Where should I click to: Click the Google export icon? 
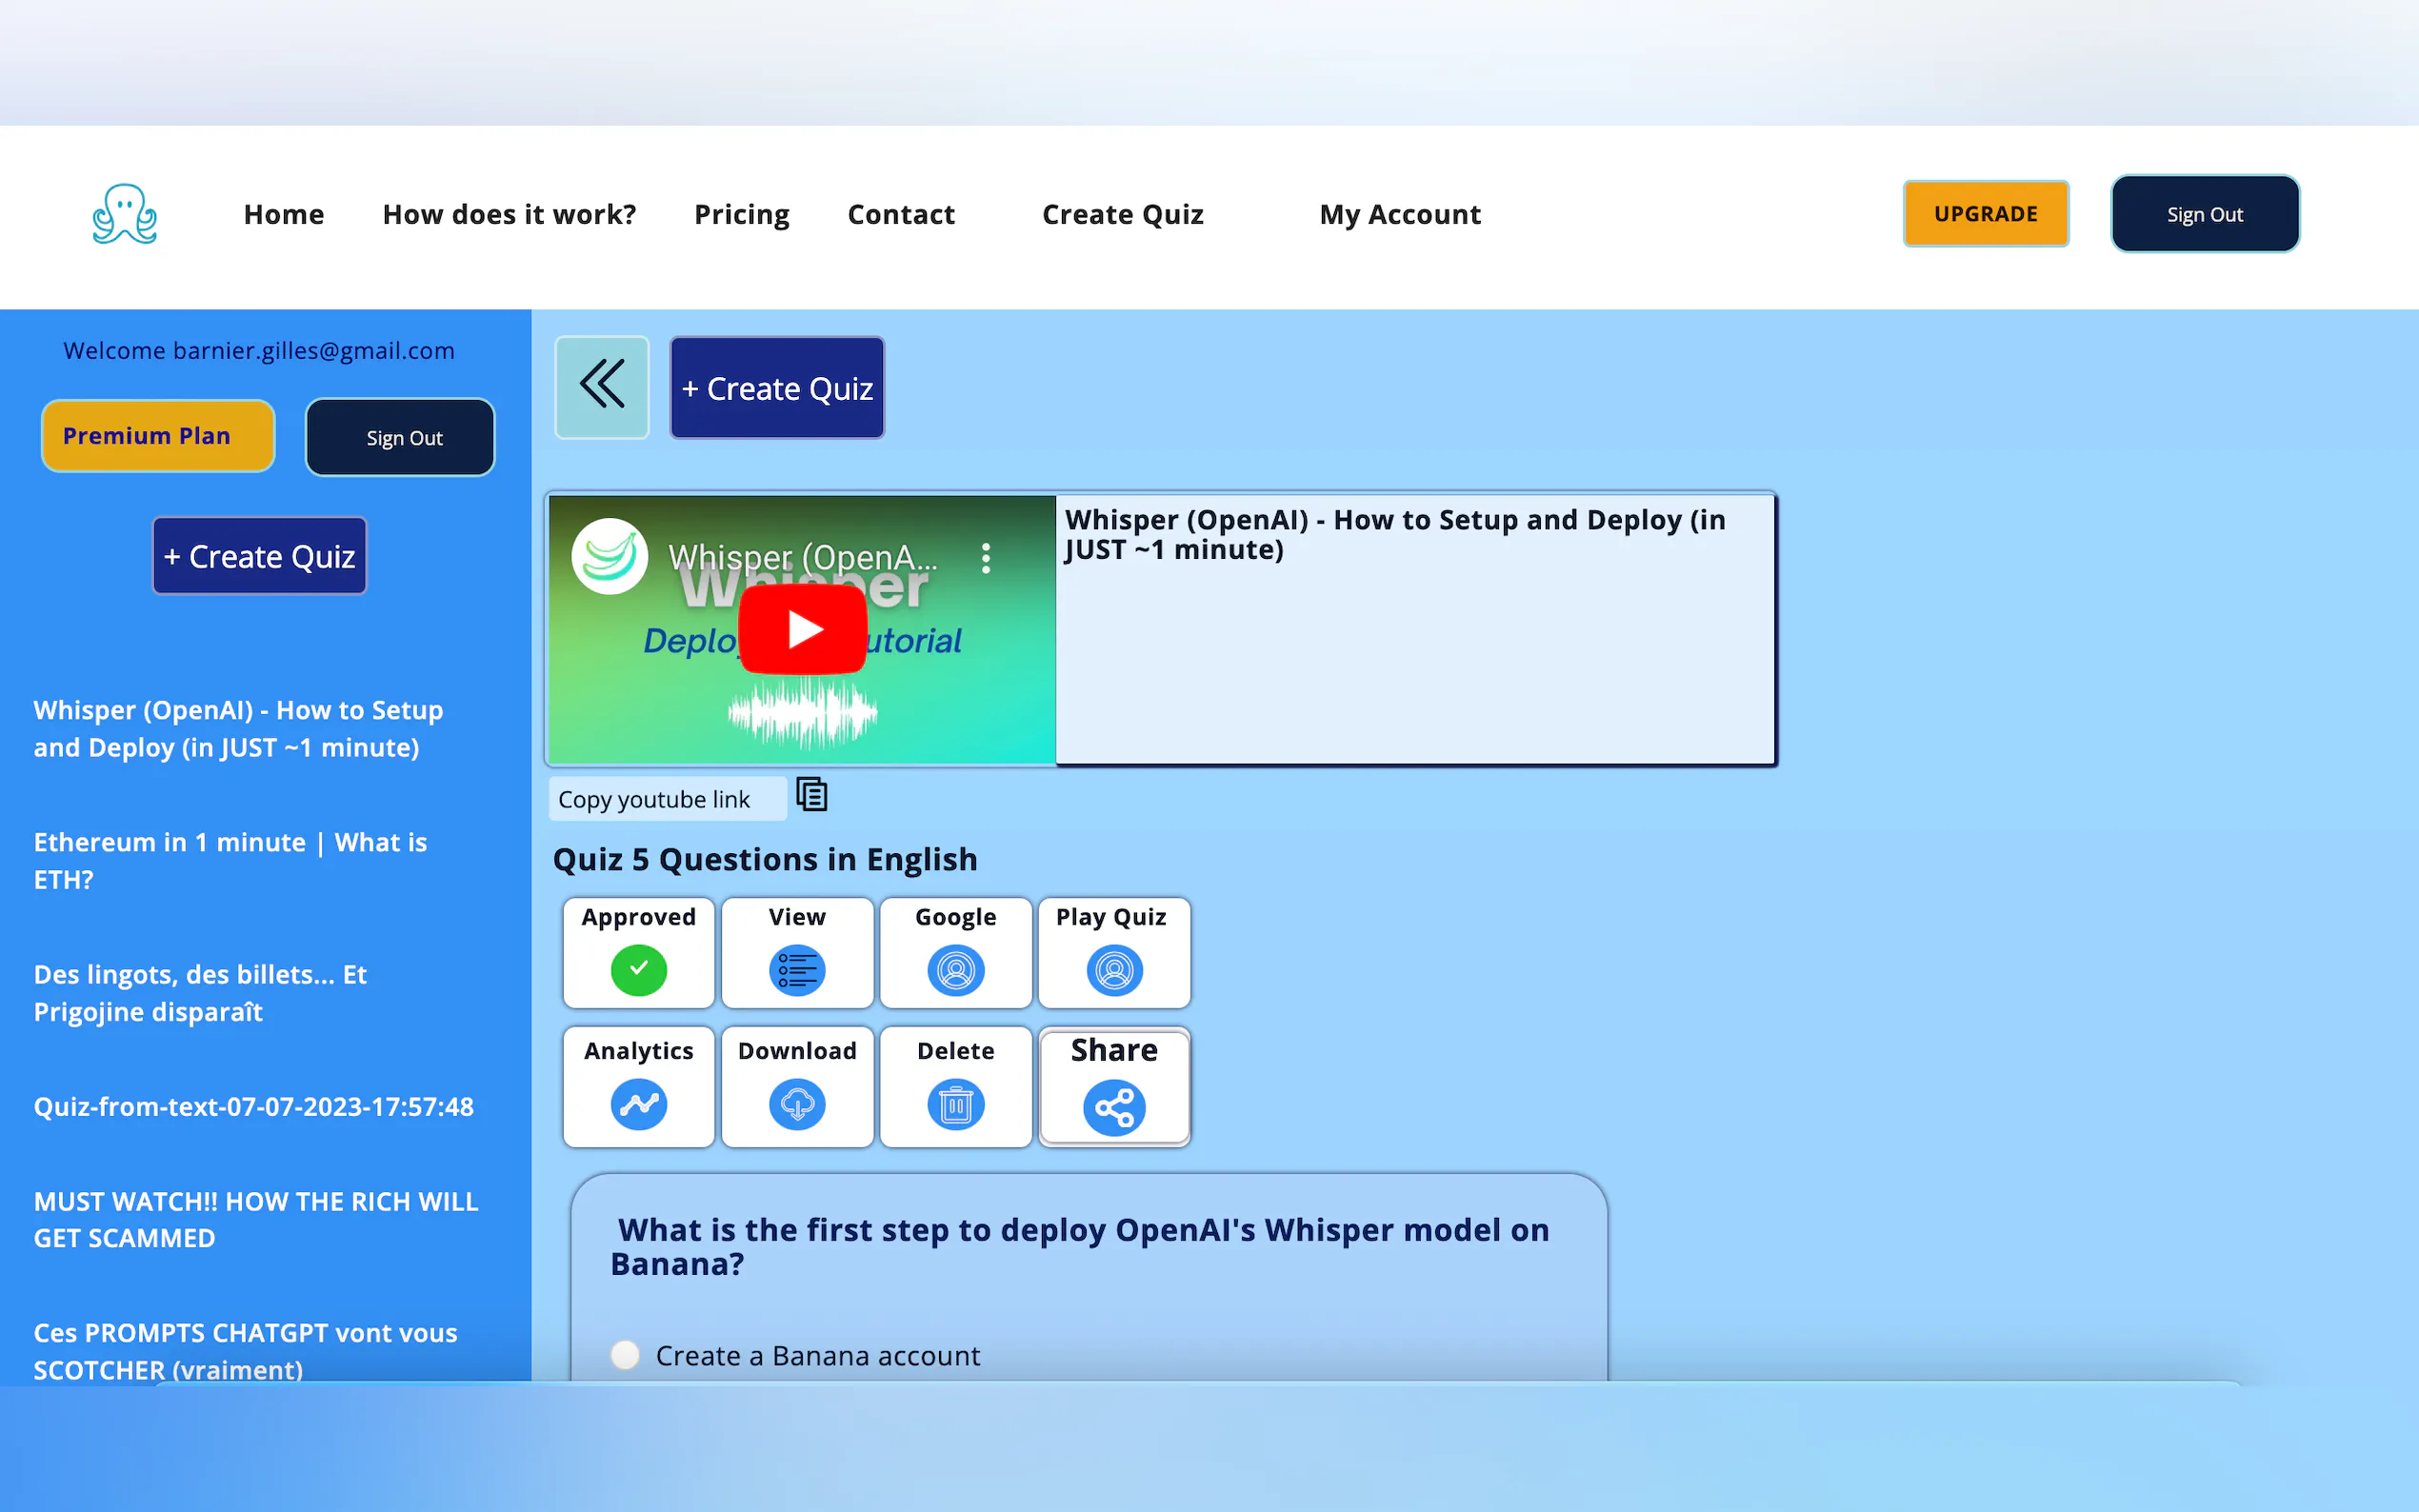coord(955,970)
